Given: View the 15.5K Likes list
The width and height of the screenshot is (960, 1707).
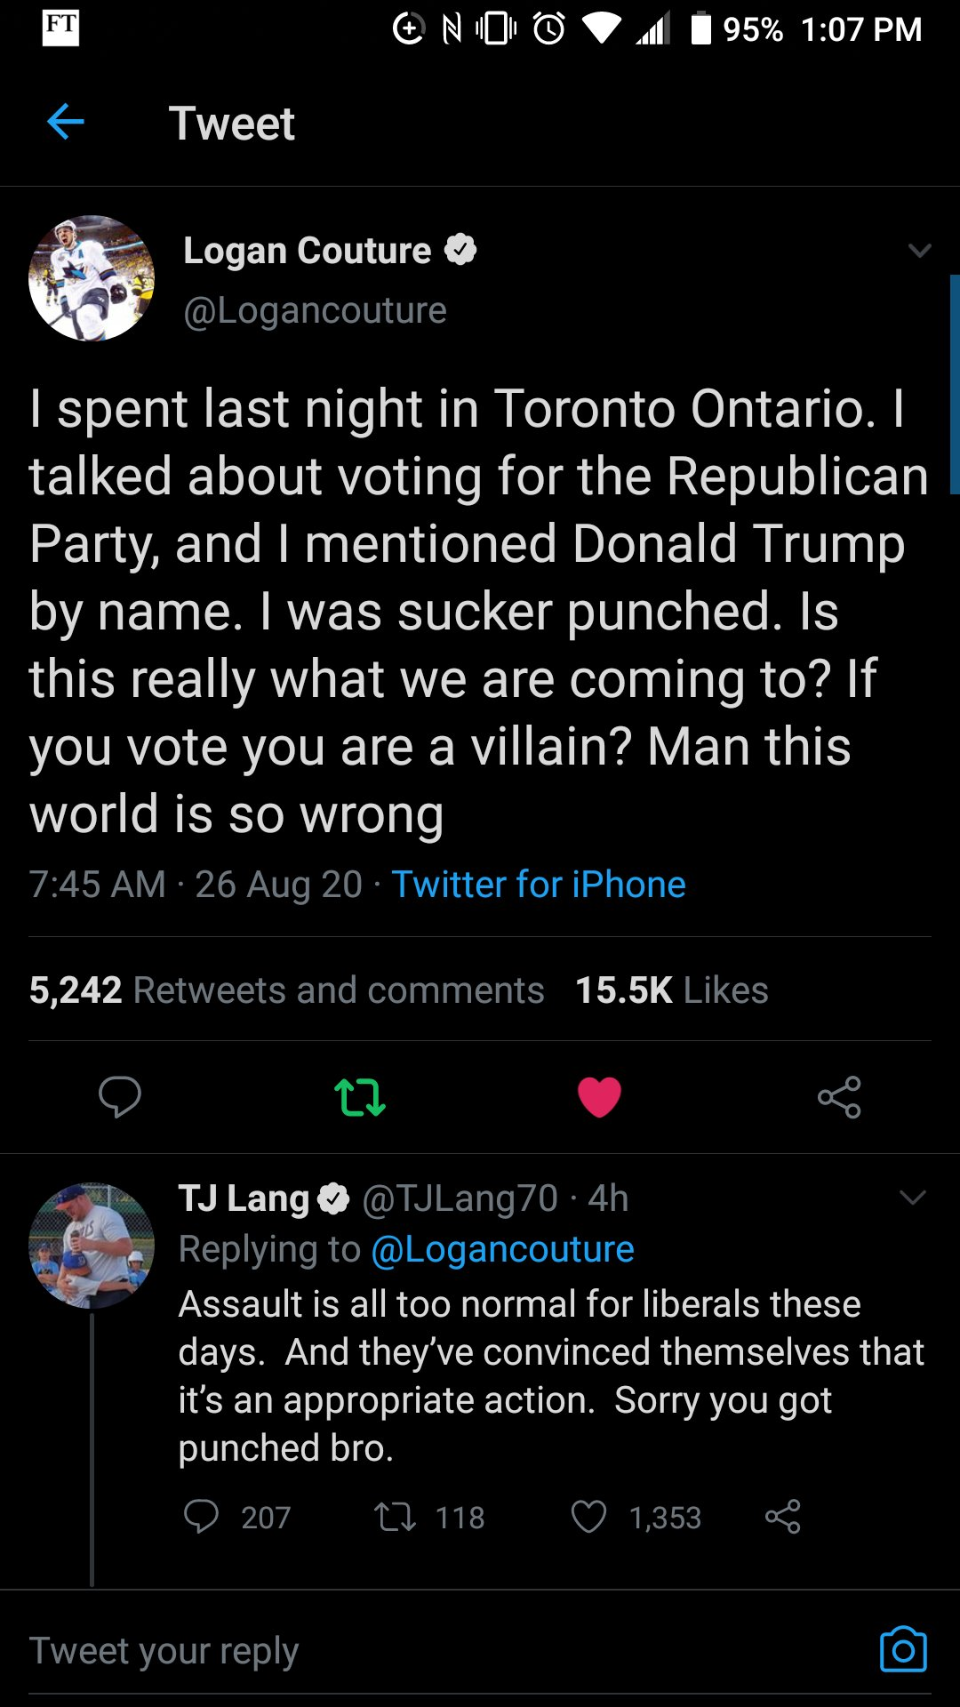Looking at the screenshot, I should click(x=672, y=990).
